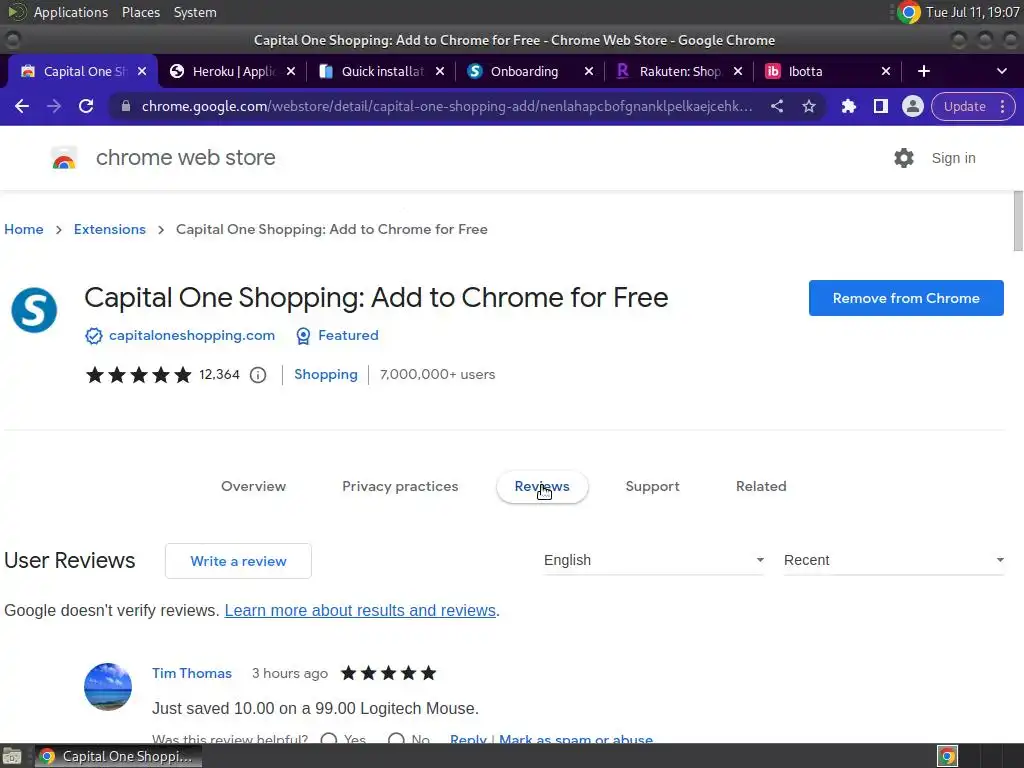
Task: Open the Chrome three-dot menu
Action: 1002,106
